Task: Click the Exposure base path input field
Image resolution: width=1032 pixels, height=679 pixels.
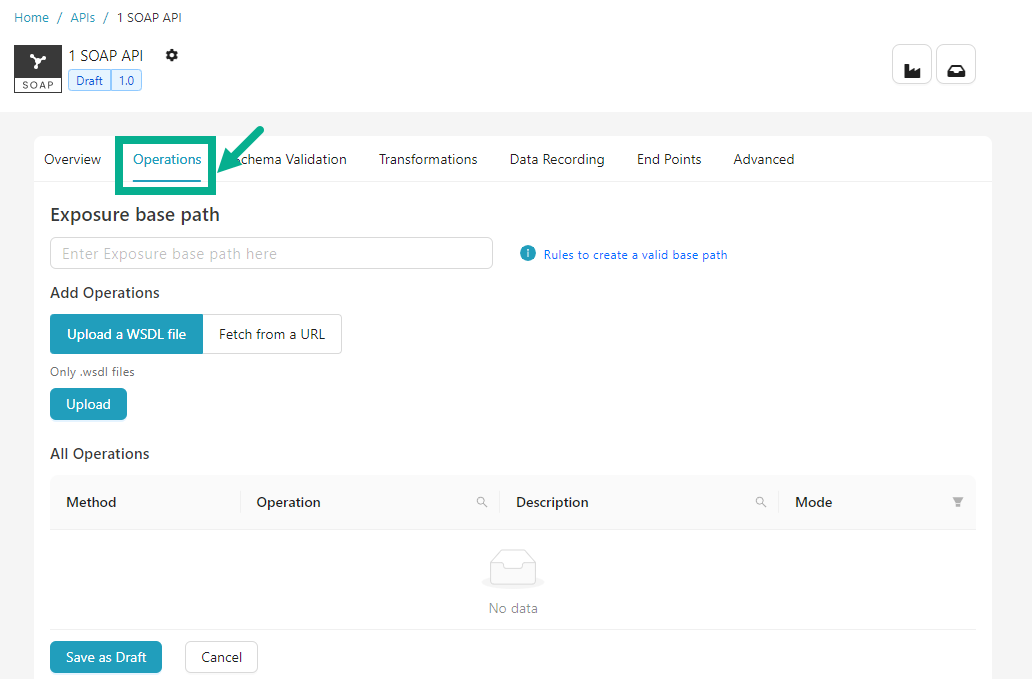Action: pos(271,253)
